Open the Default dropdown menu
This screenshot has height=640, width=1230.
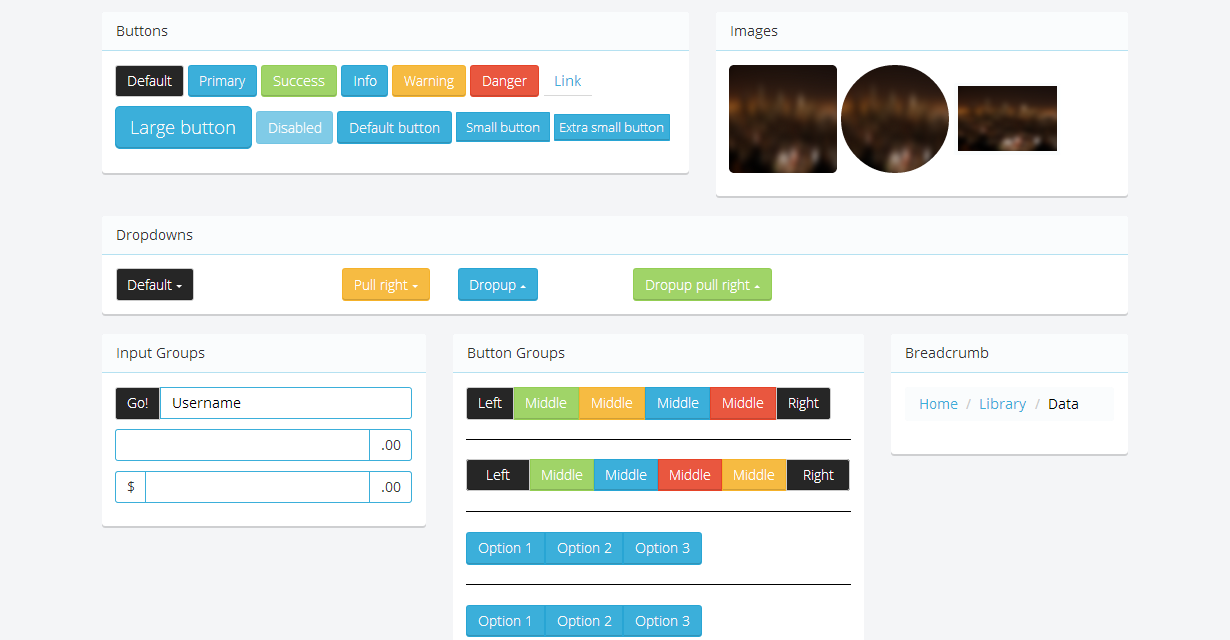tap(154, 284)
